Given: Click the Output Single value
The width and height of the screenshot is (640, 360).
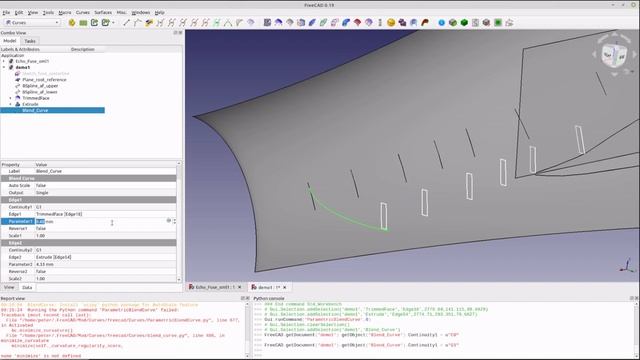Looking at the screenshot, I should click(x=105, y=193).
